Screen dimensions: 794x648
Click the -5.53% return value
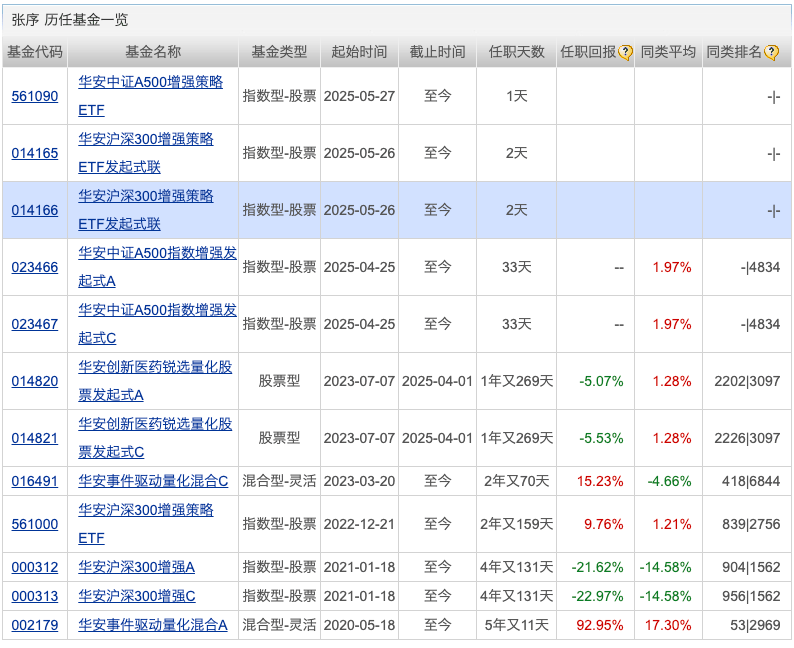click(x=601, y=438)
